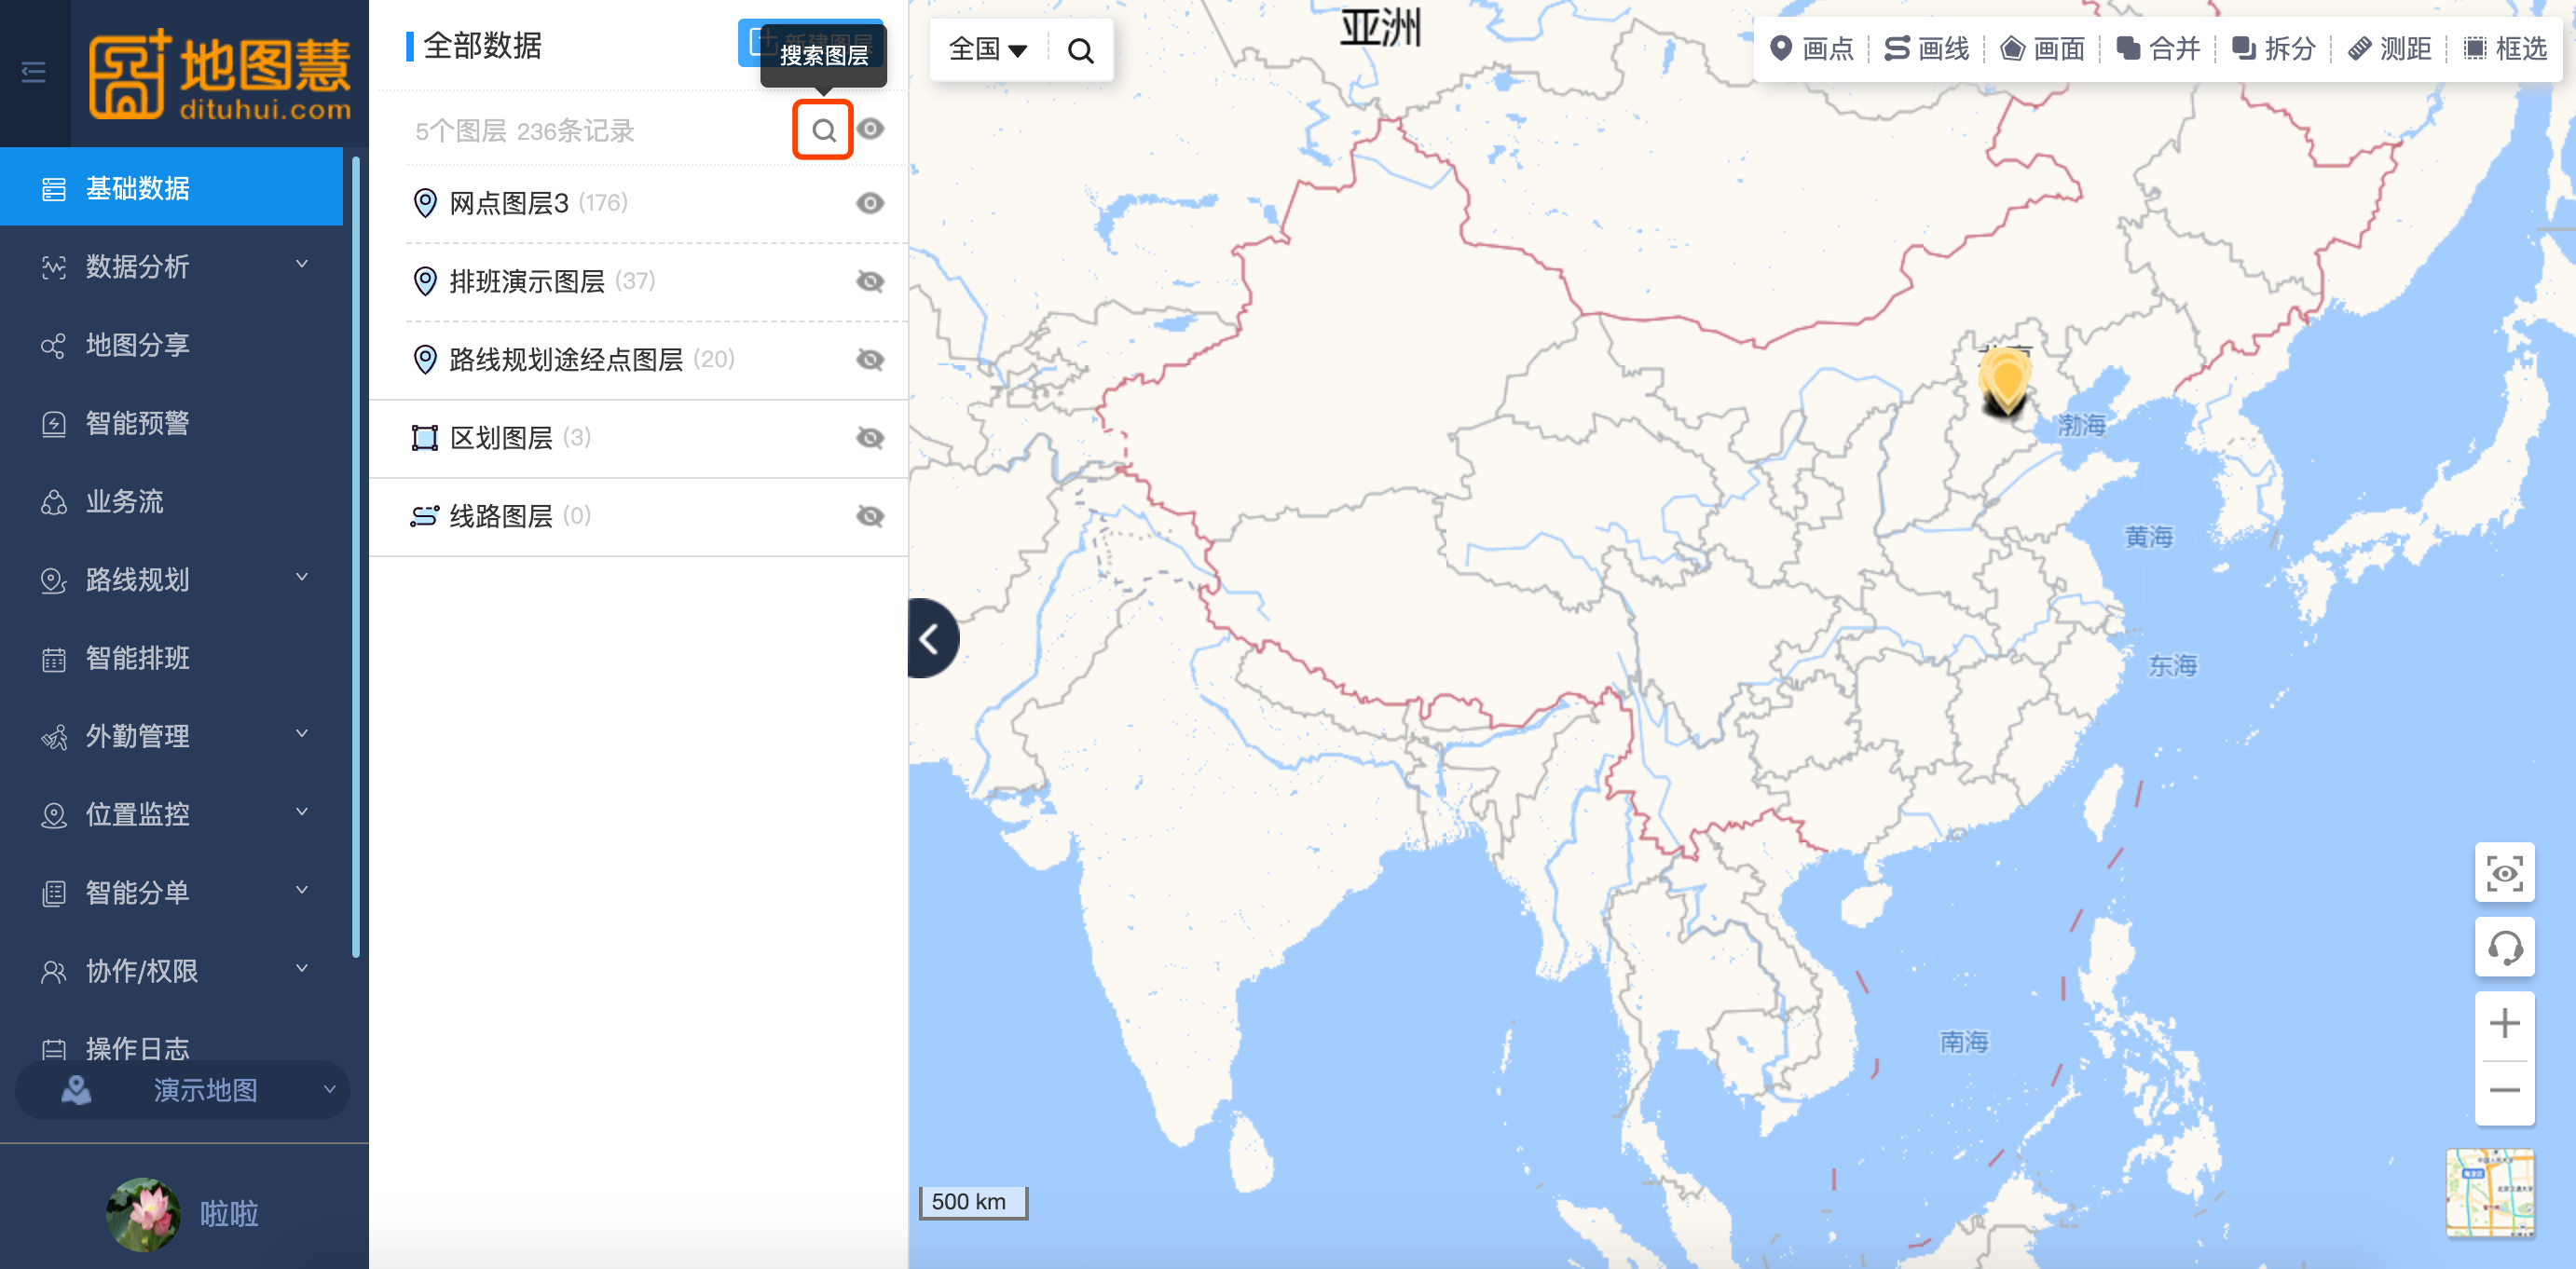The image size is (2576, 1269).
Task: Show the 路线规划途经点图层 layer
Action: (x=871, y=359)
